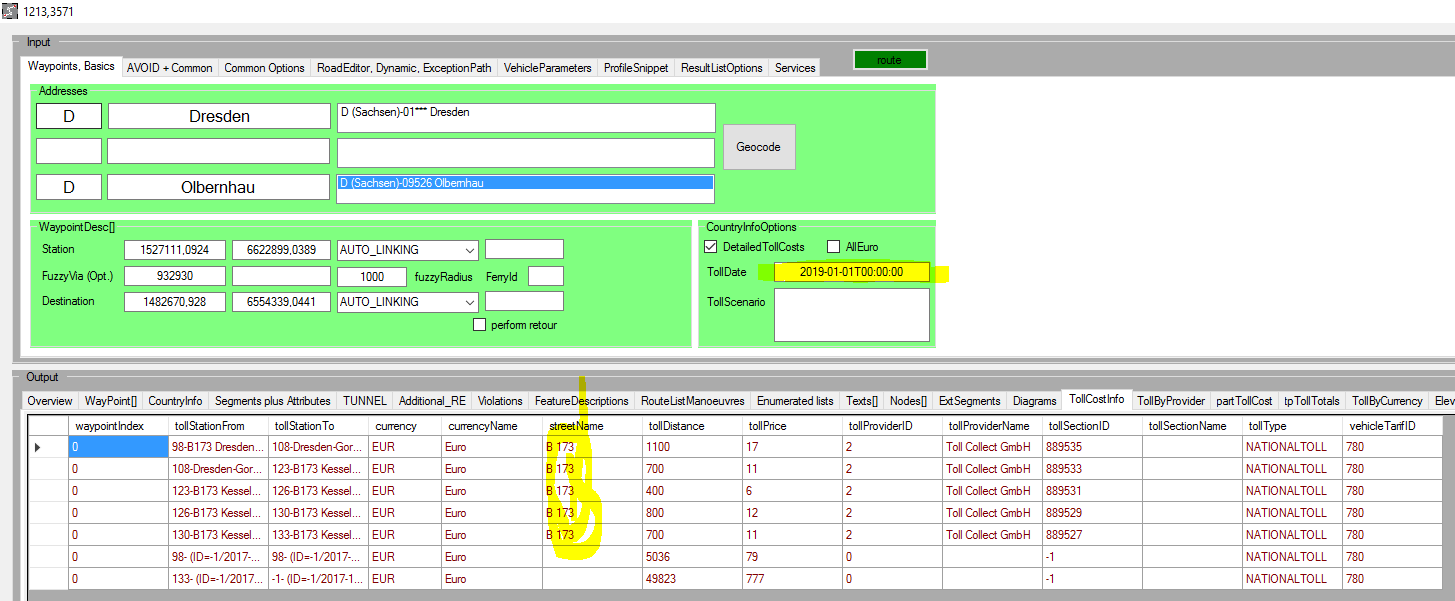Select the Olbernhau geocode result list entry

[x=525, y=183]
